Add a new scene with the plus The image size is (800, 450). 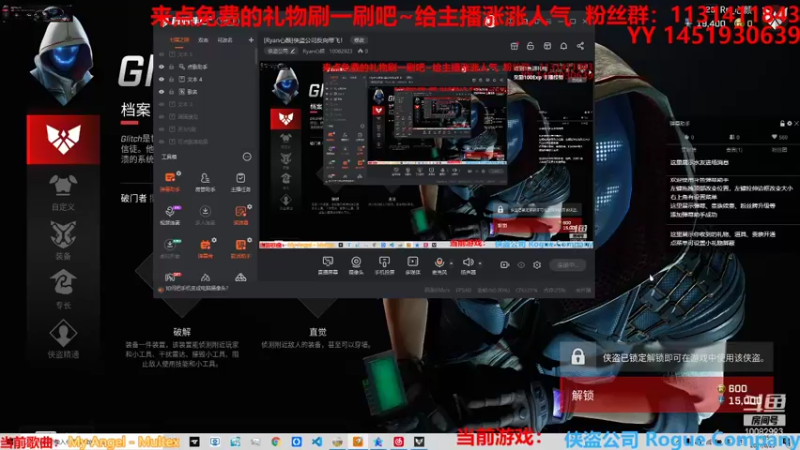click(x=251, y=40)
